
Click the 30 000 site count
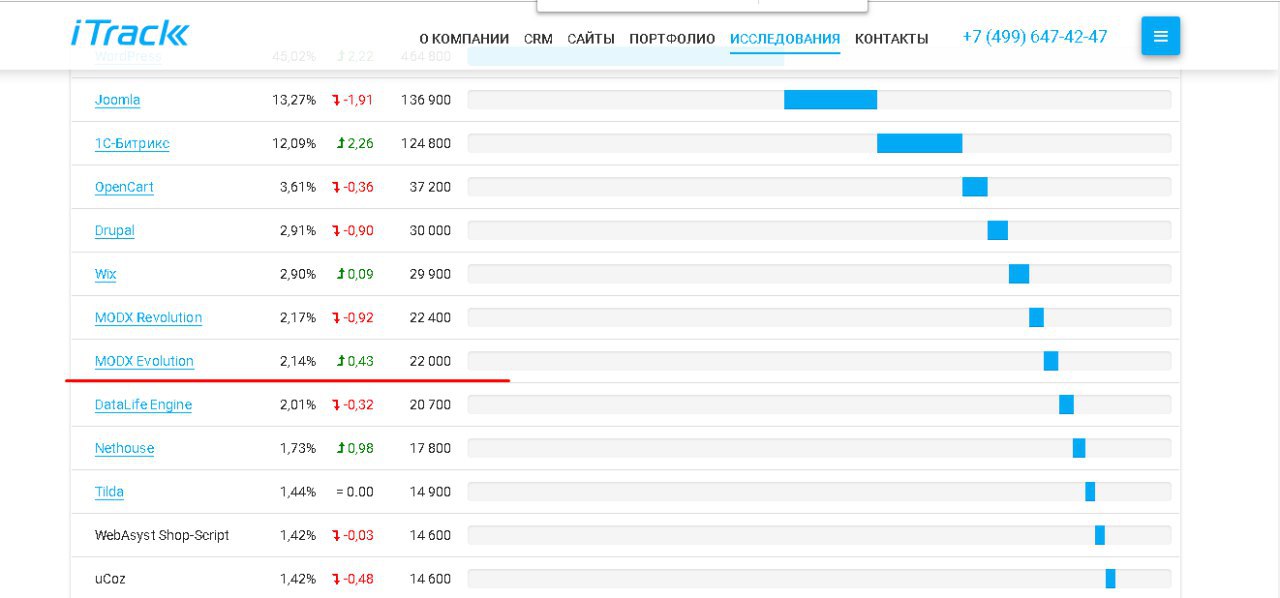pos(430,230)
